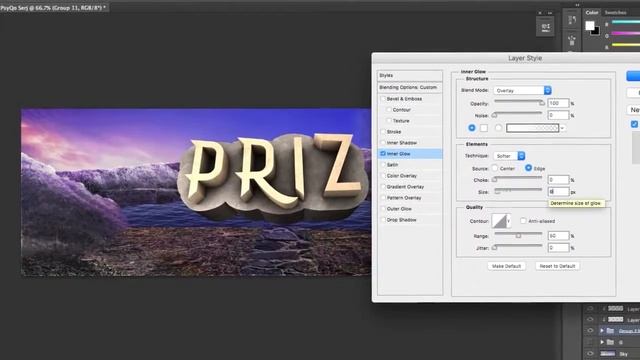
Task: Click the Sky layer thumbnail
Action: pos(608,353)
